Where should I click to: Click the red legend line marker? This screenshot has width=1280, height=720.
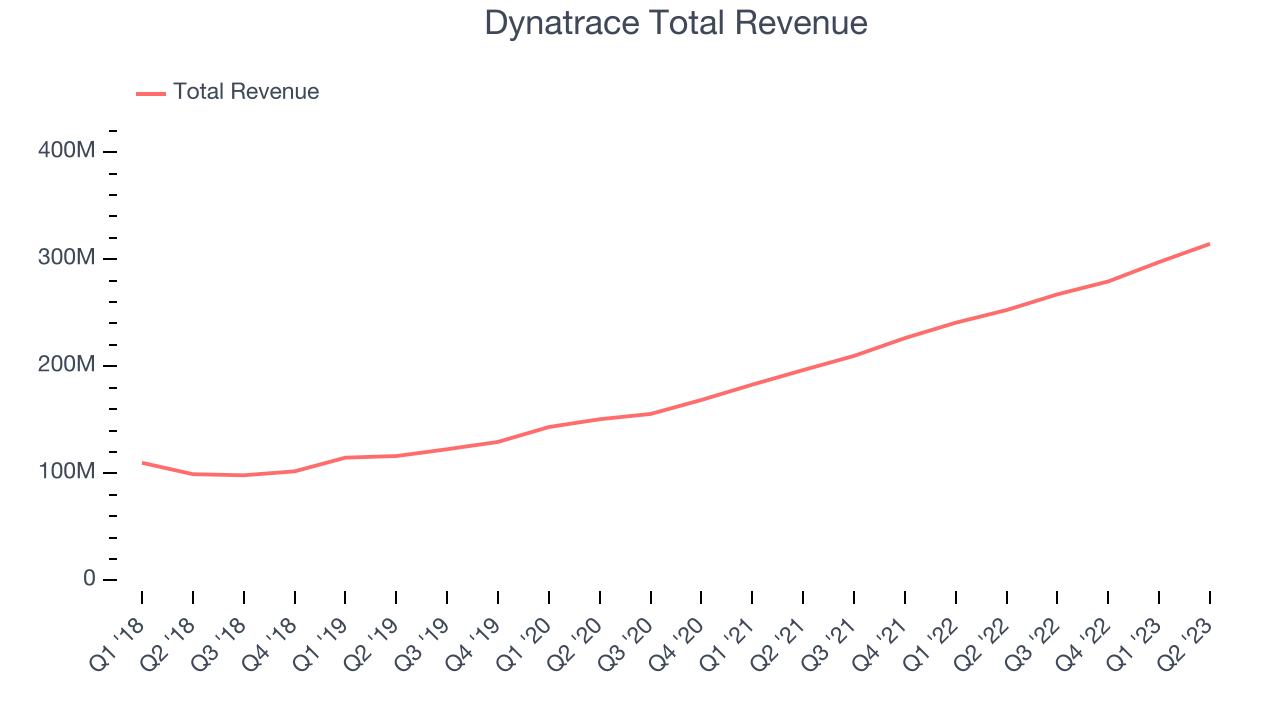pos(150,91)
